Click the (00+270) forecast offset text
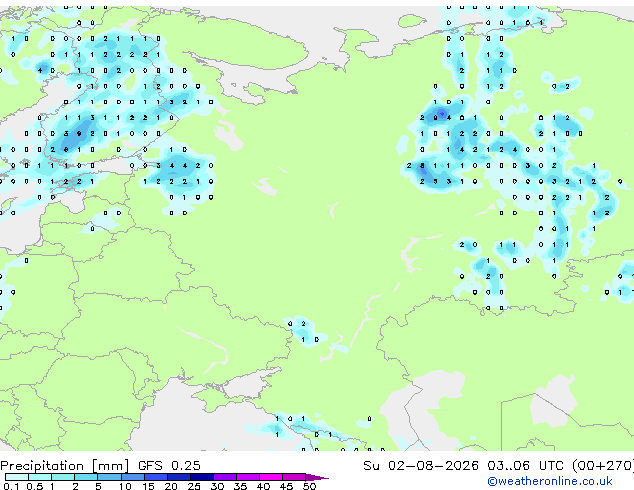Image resolution: width=634 pixels, height=490 pixels. pos(603,466)
